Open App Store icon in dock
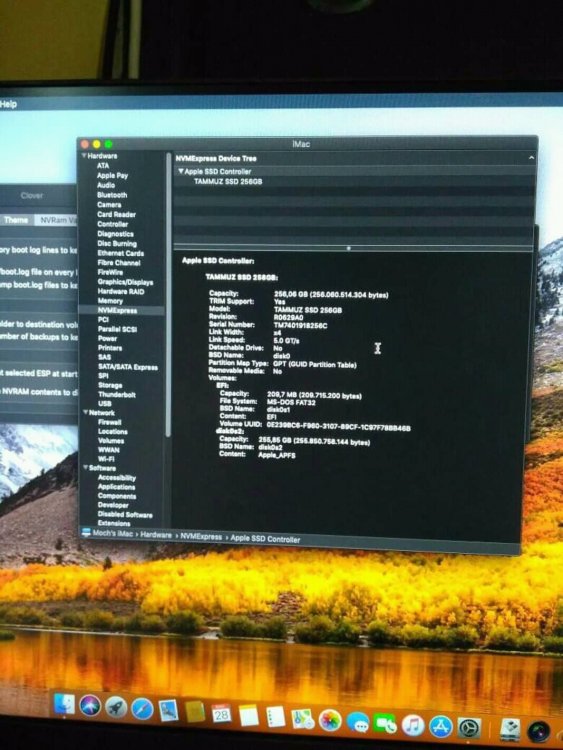Viewport: 563px width, 750px height. coord(441,728)
